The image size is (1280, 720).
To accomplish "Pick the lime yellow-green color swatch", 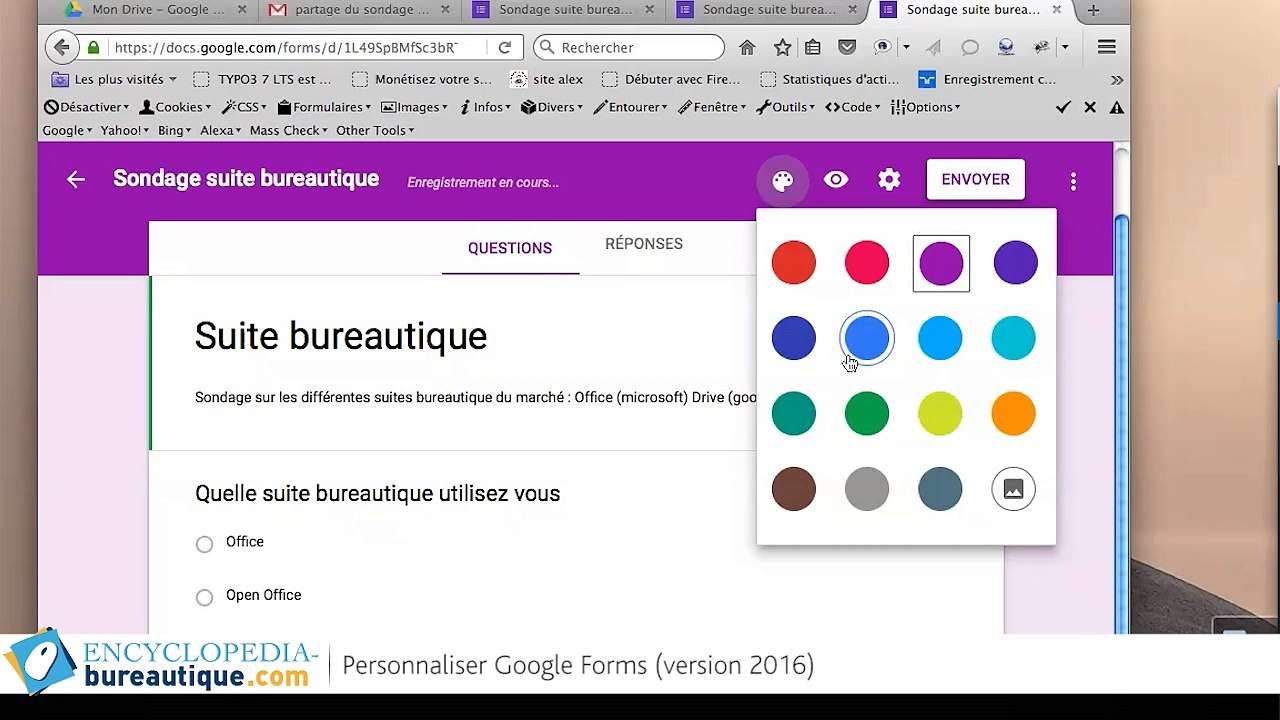I will pyautogui.click(x=940, y=414).
